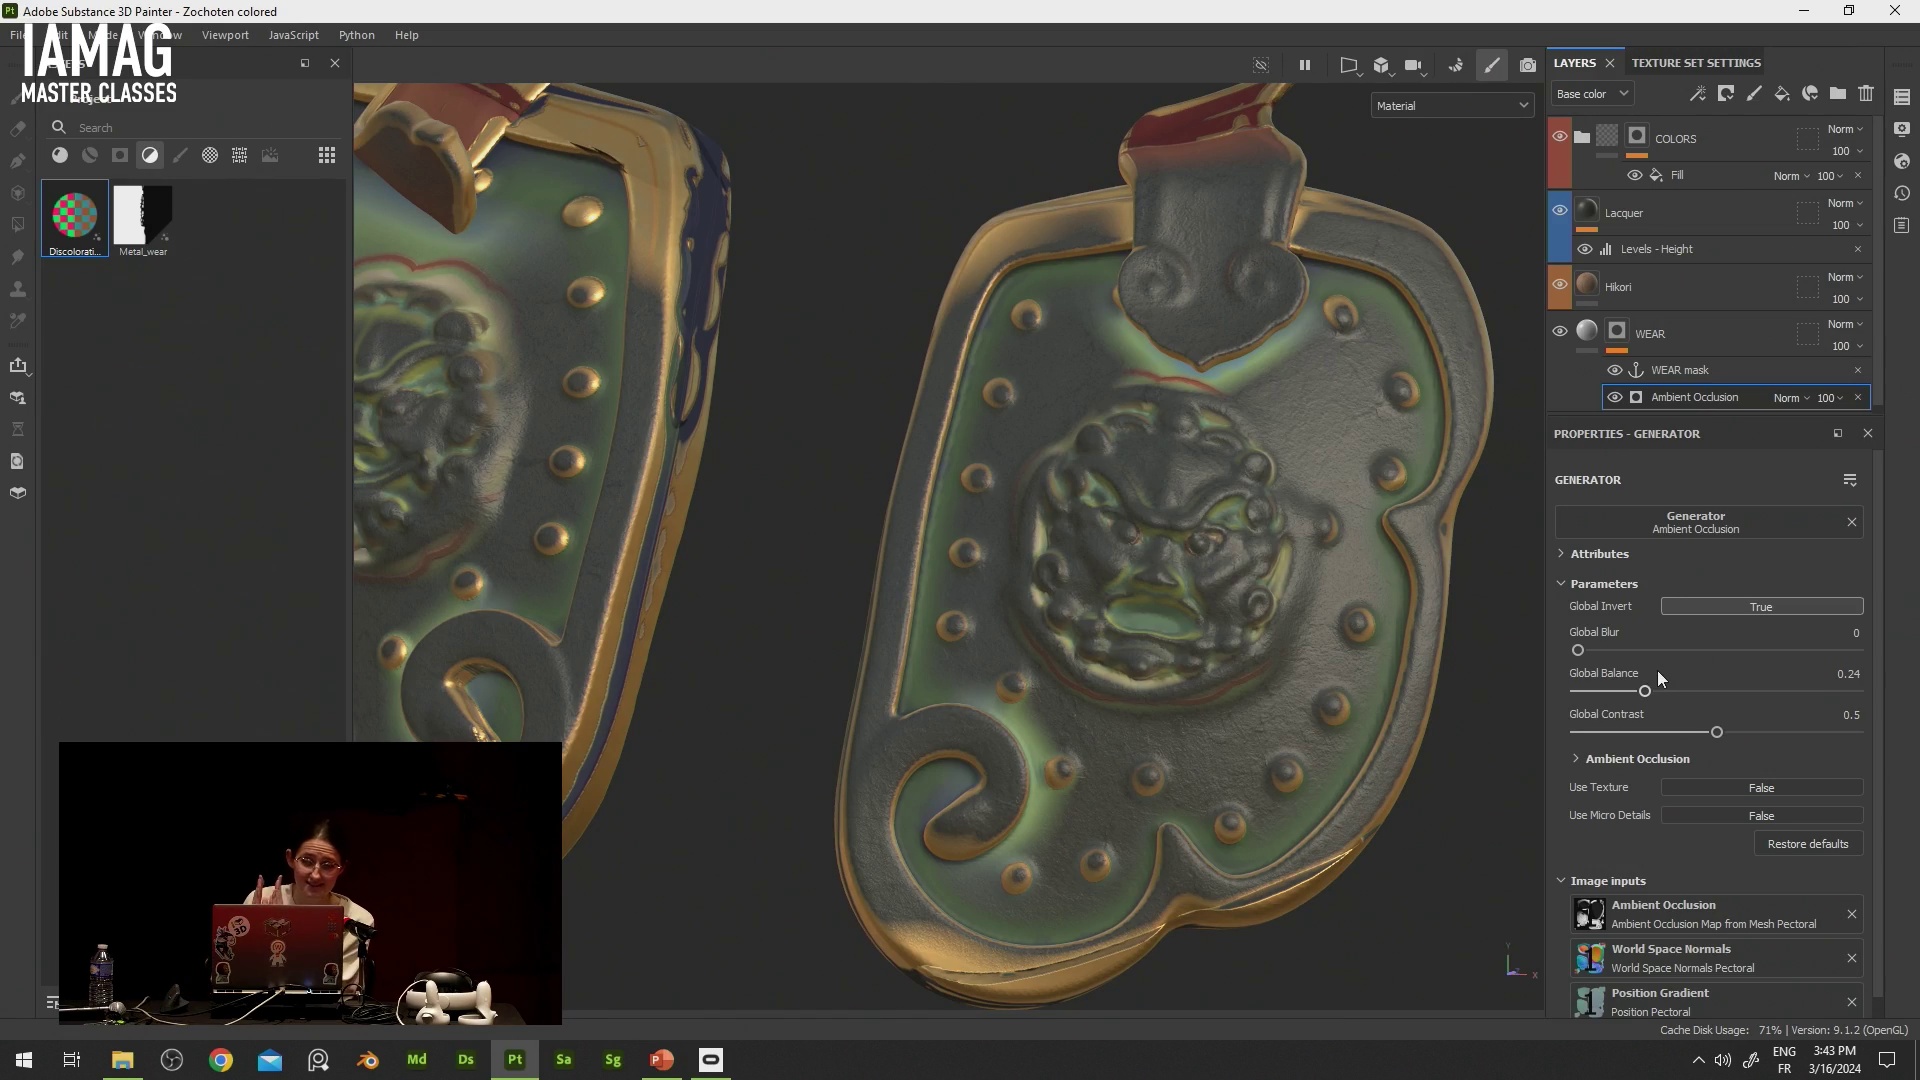Open the JavaScript menu

[294, 35]
